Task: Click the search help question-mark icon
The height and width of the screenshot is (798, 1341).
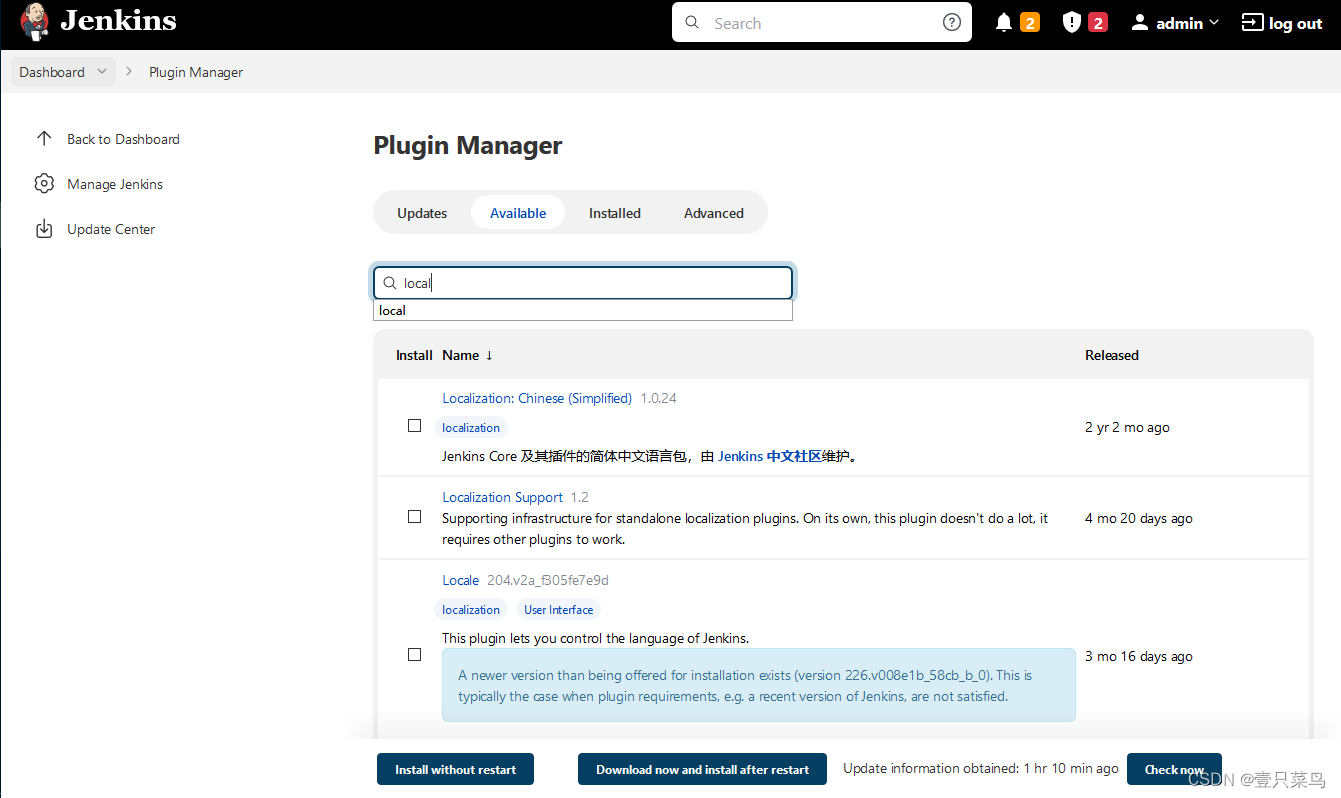Action: (952, 22)
